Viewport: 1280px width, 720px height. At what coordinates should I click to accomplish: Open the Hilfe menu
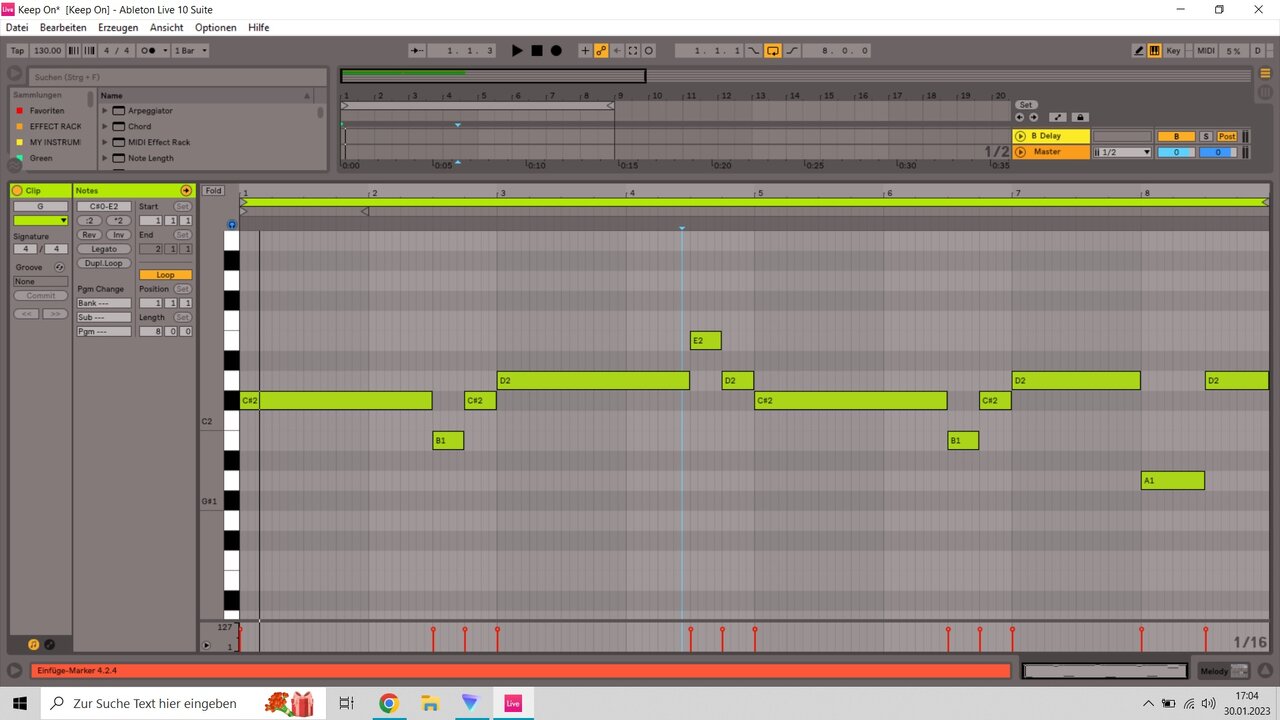click(259, 27)
